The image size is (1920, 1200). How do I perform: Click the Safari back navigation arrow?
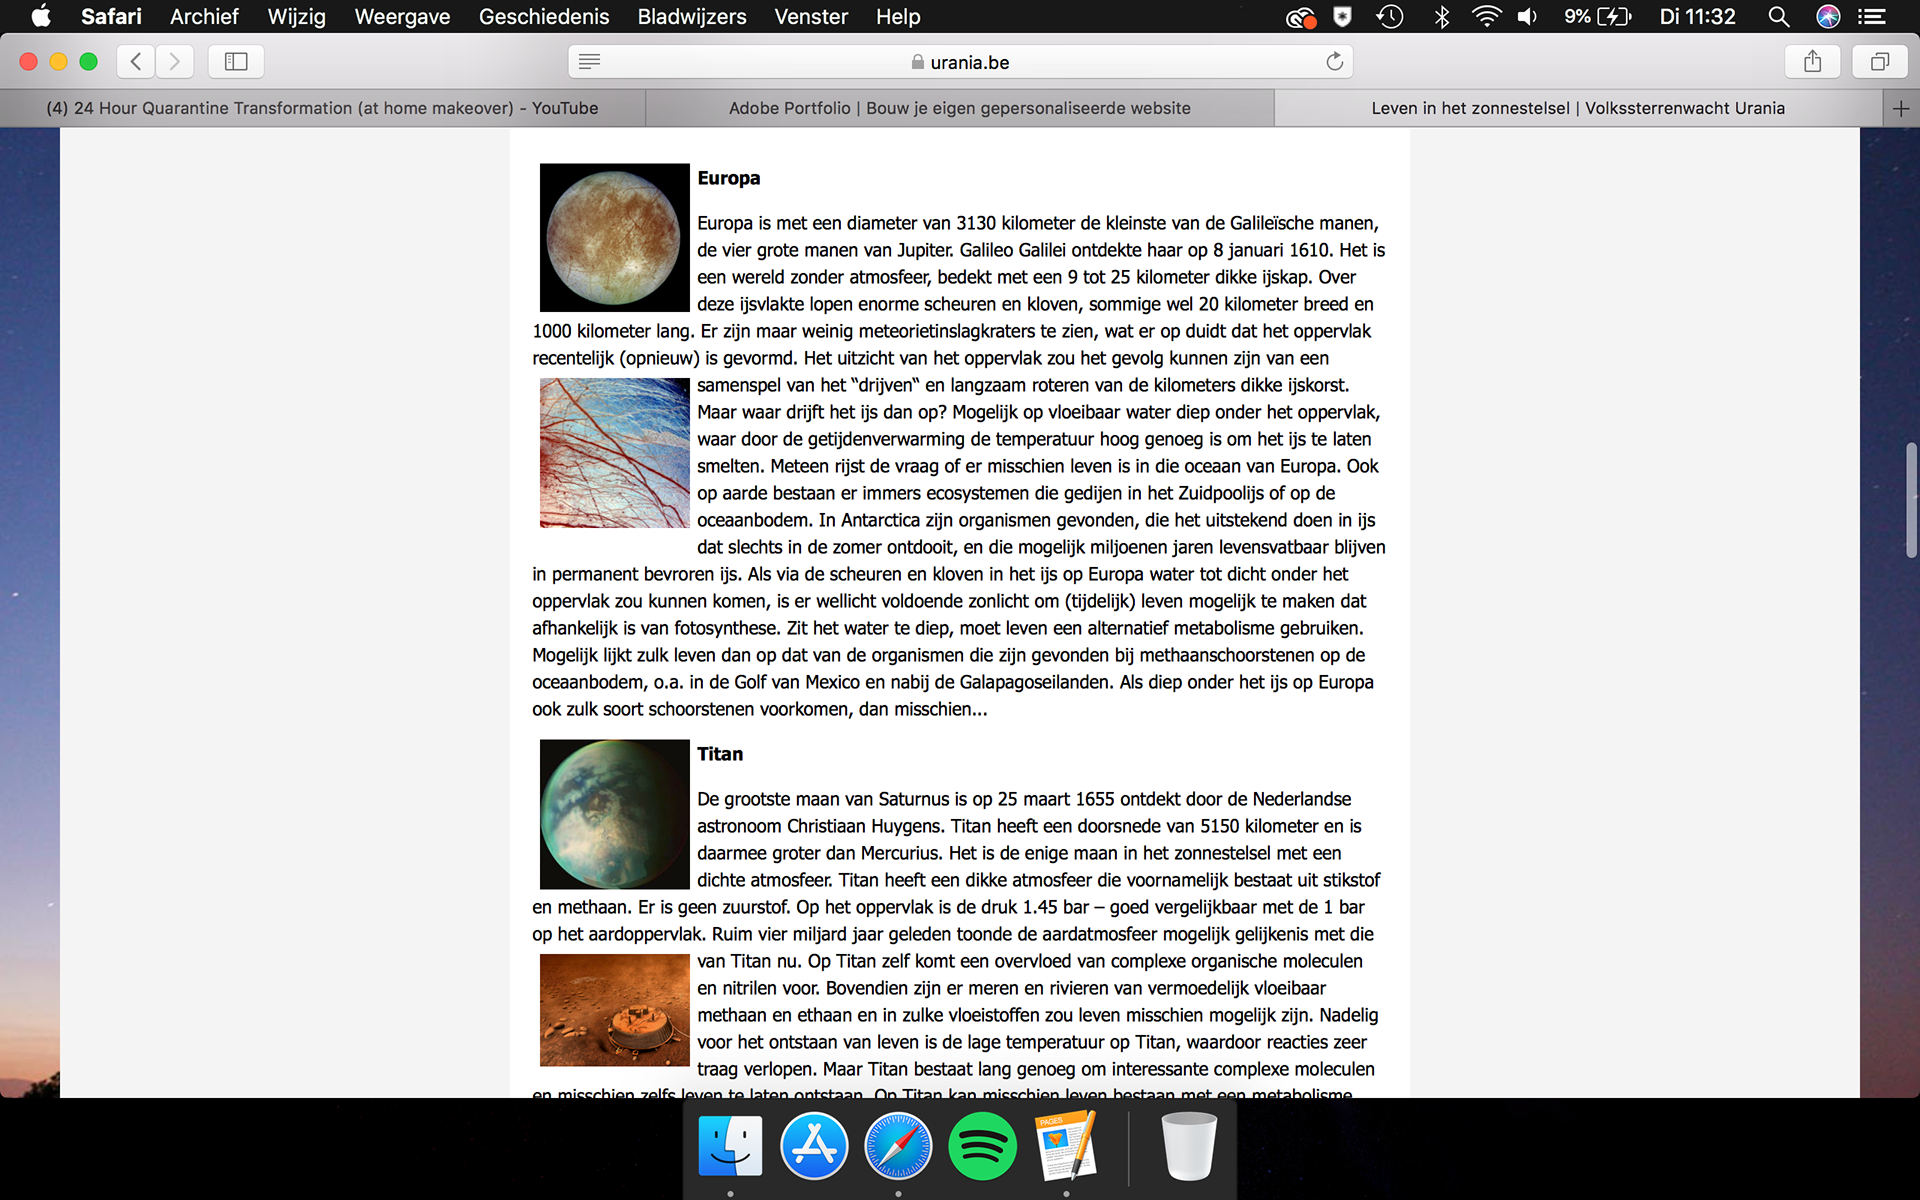136,62
